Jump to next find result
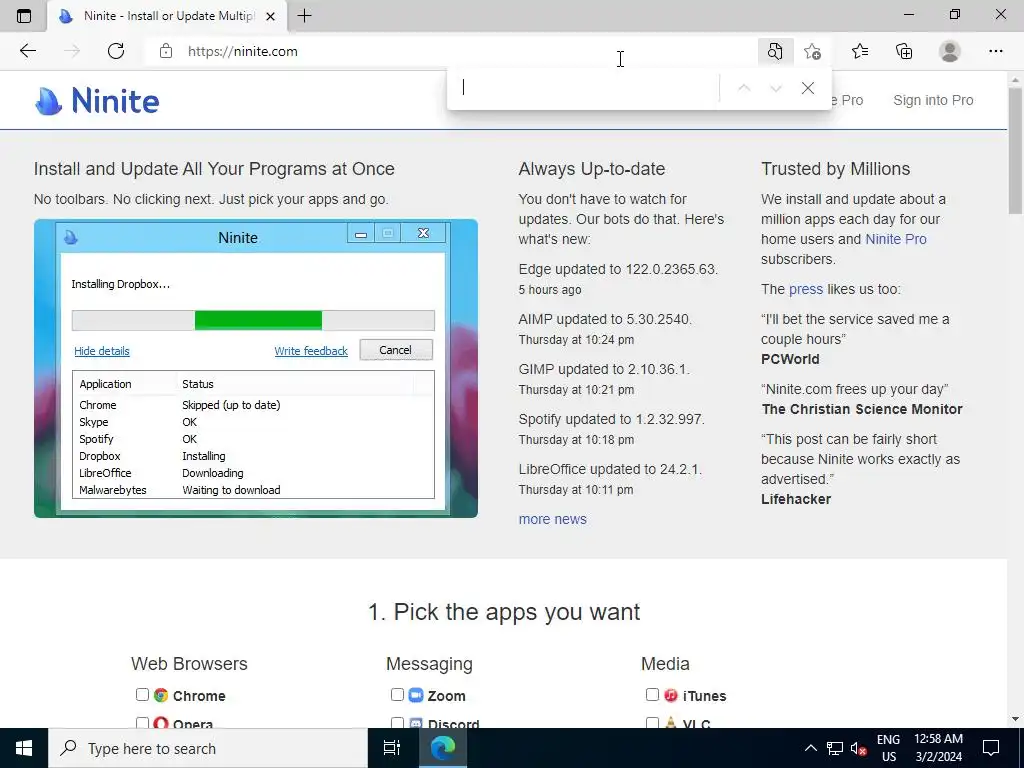Viewport: 1024px width, 768px height. click(776, 88)
